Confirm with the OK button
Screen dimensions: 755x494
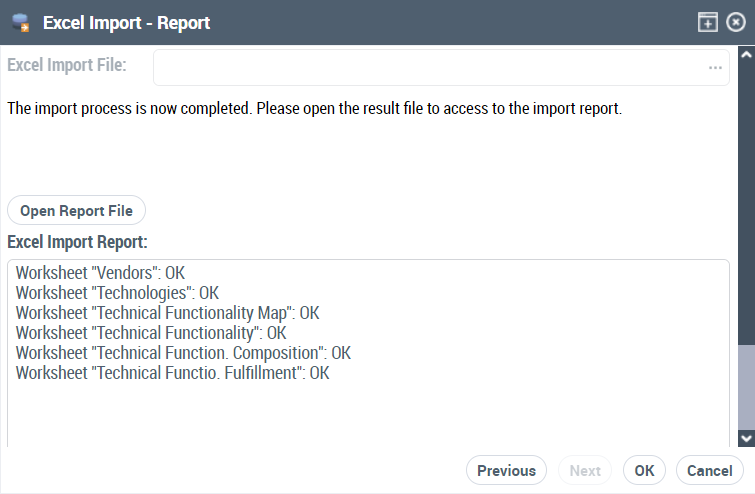(x=644, y=470)
